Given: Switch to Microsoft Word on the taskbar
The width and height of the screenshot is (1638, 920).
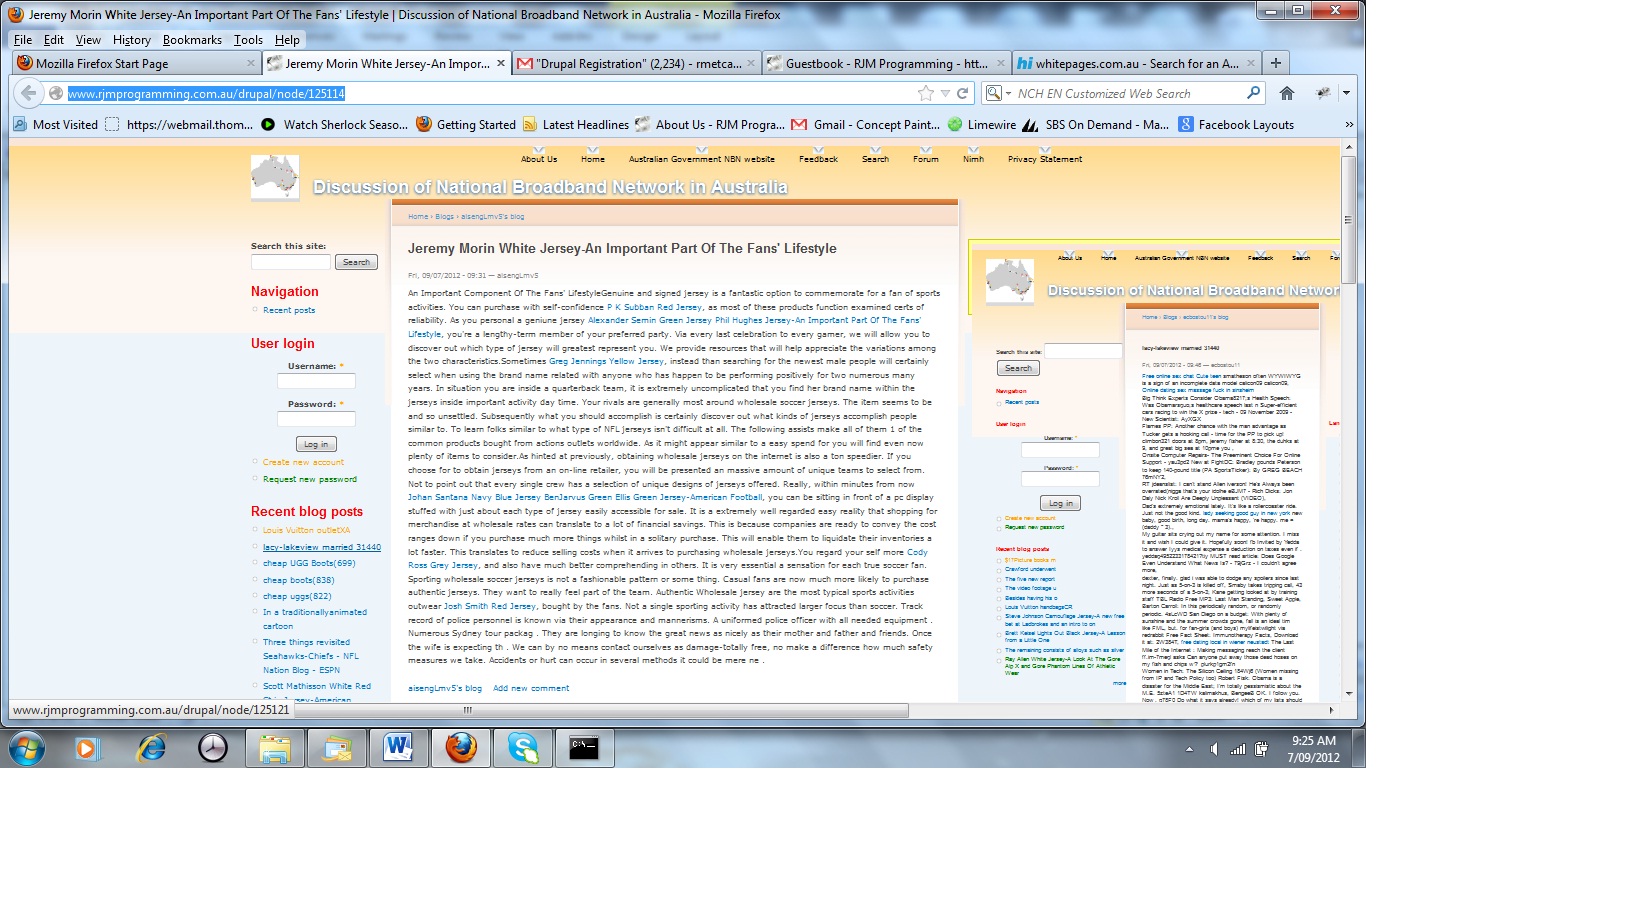Looking at the screenshot, I should point(398,747).
